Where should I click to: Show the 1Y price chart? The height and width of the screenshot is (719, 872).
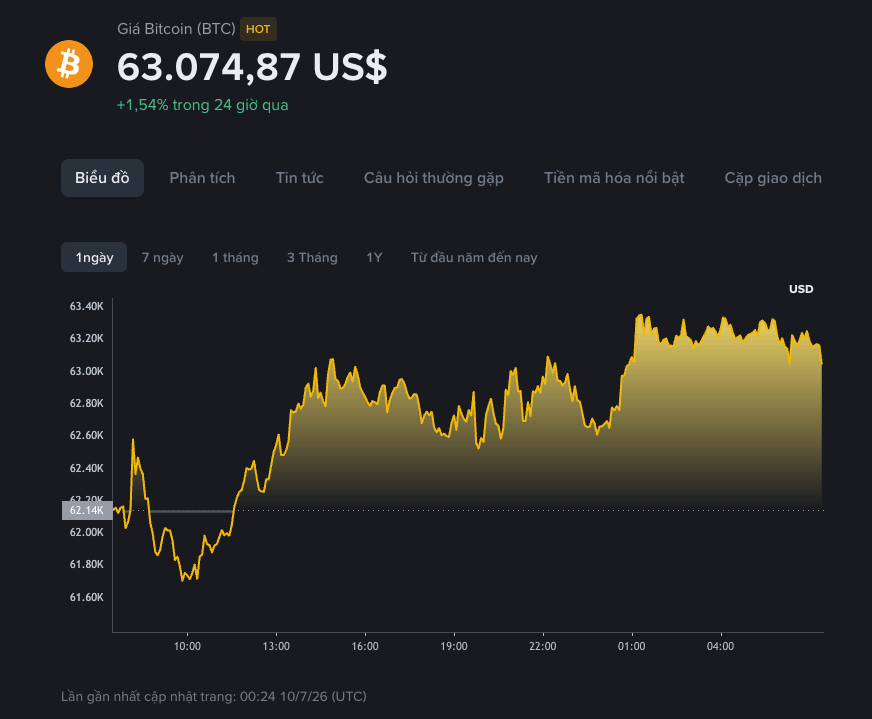[374, 257]
